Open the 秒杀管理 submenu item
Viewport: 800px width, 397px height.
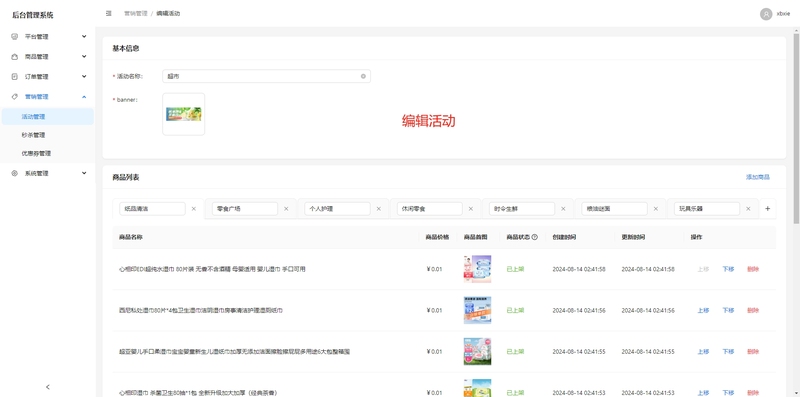pos(47,135)
